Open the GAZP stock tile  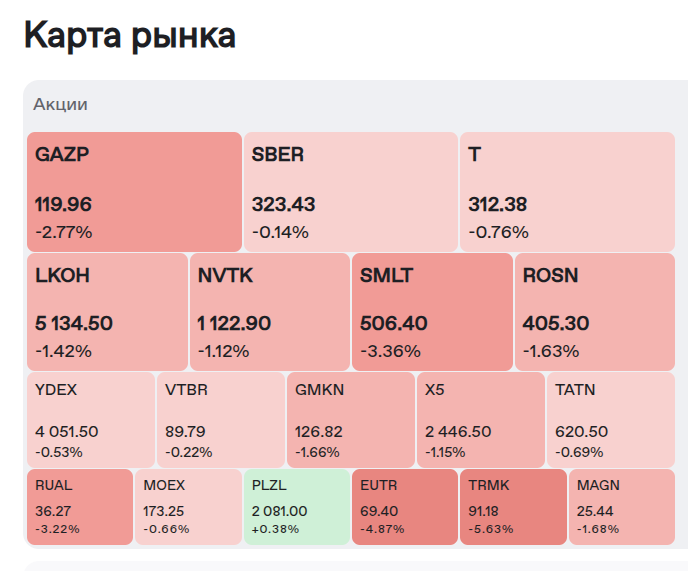pyautogui.click(x=134, y=192)
